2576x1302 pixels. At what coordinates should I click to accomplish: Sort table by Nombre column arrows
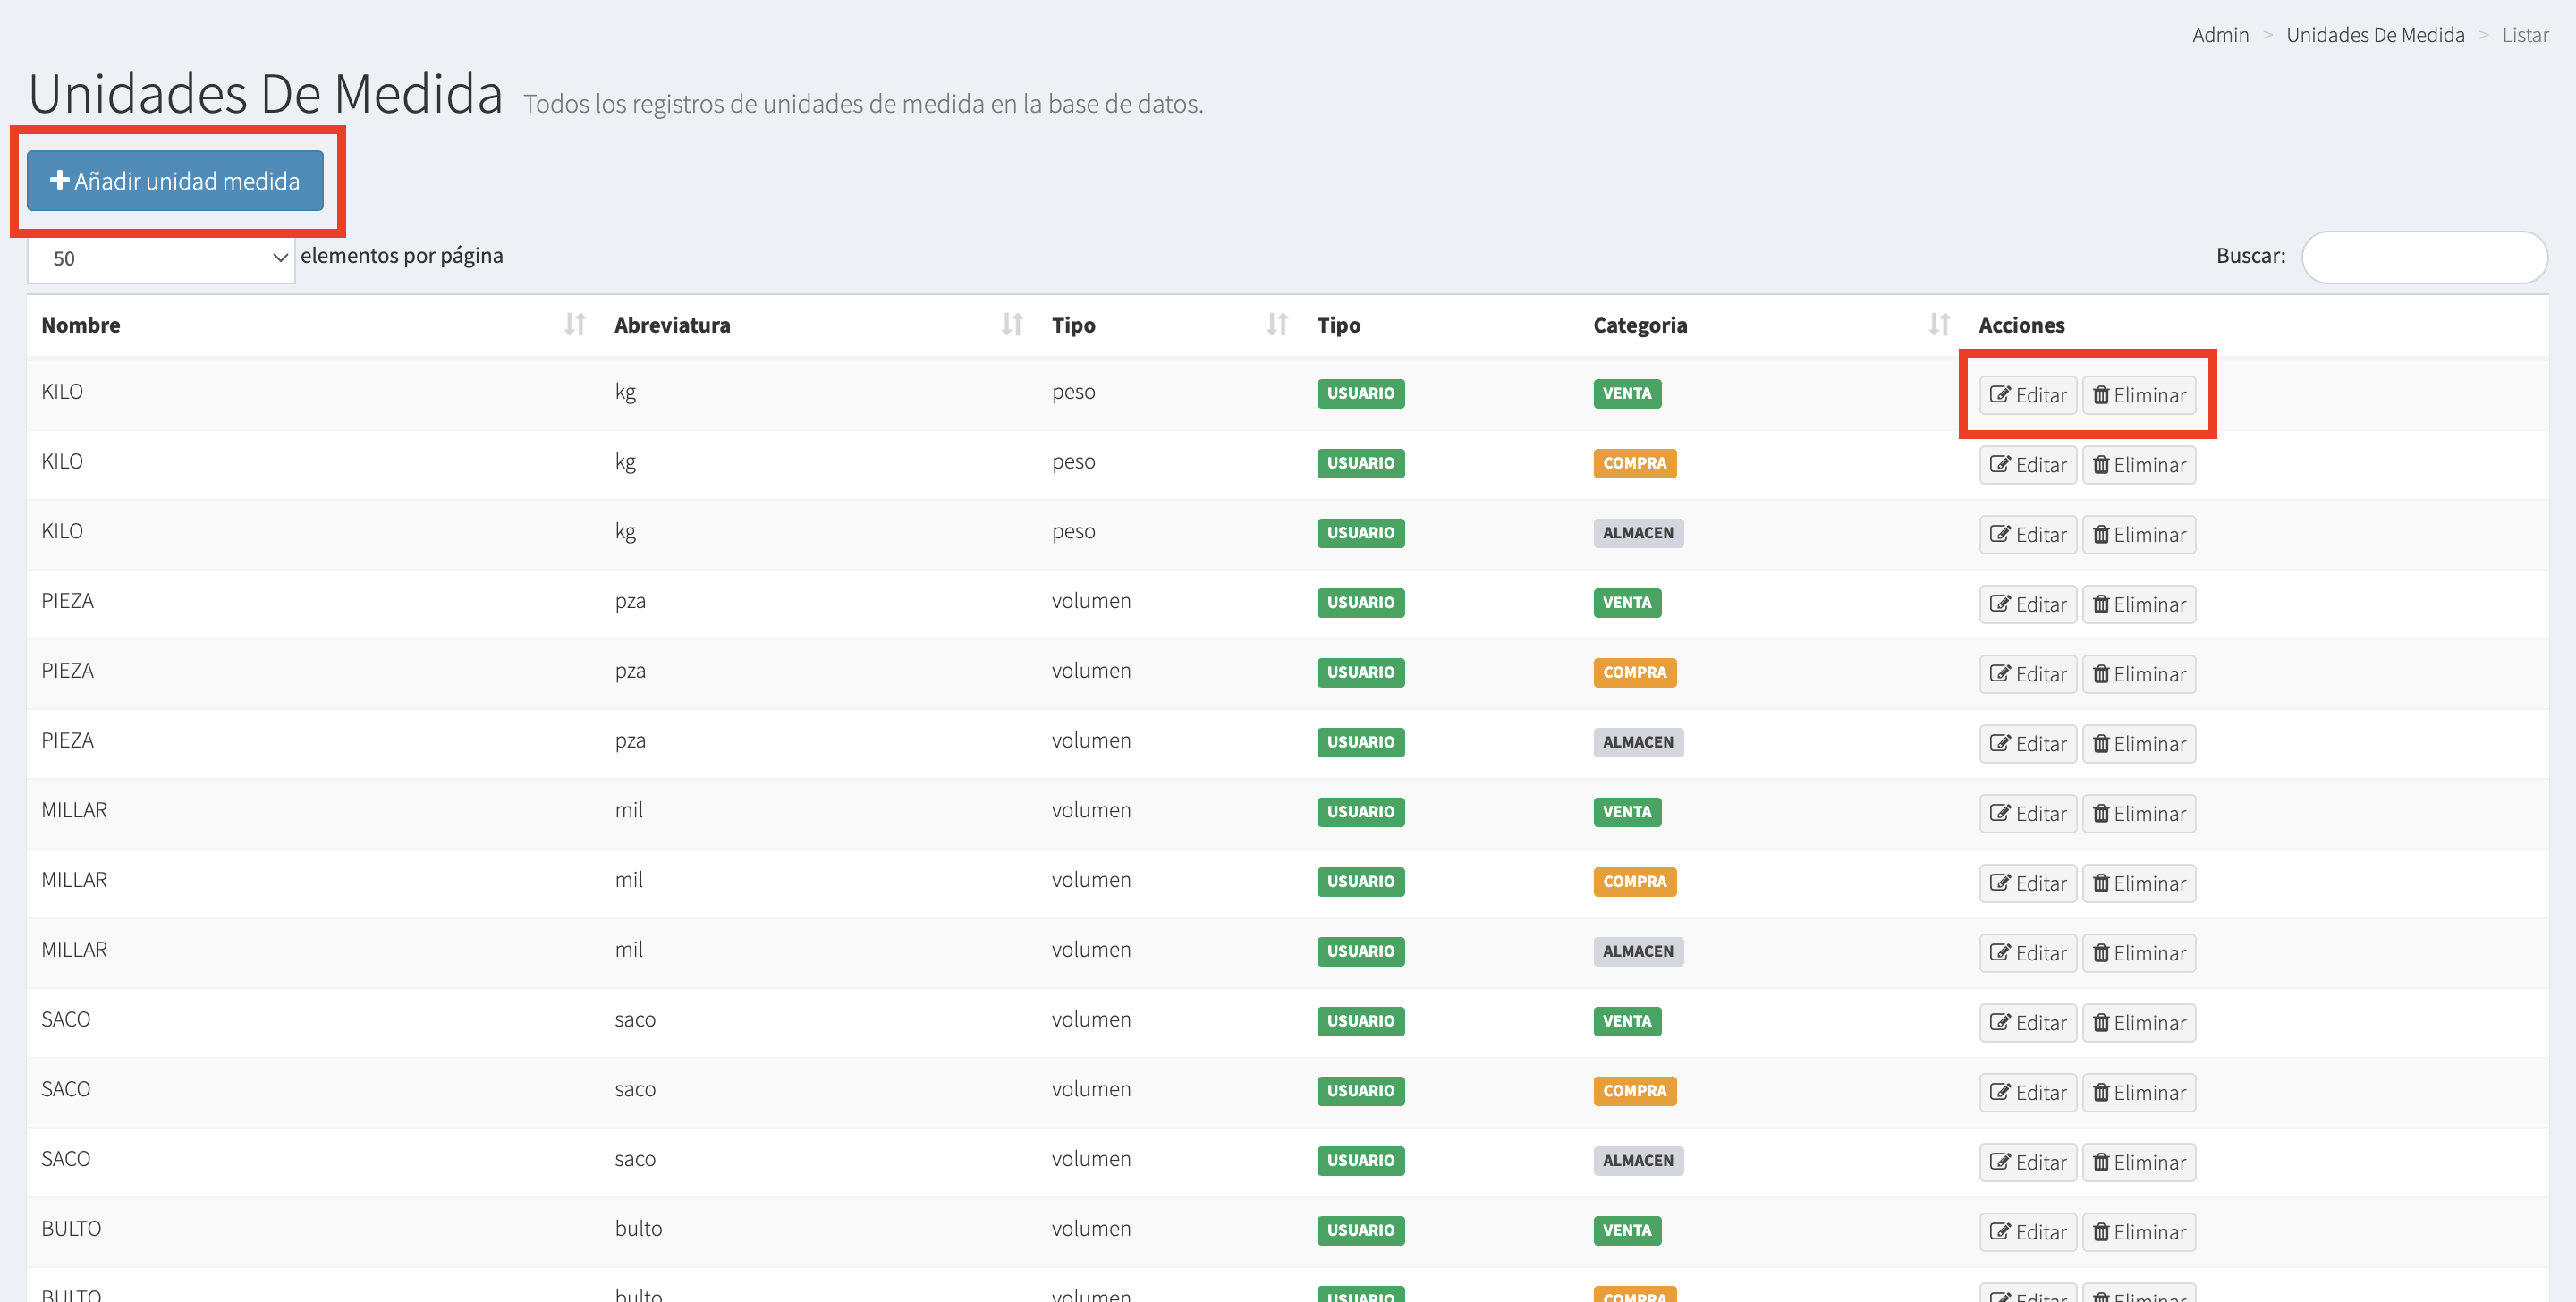pos(574,324)
